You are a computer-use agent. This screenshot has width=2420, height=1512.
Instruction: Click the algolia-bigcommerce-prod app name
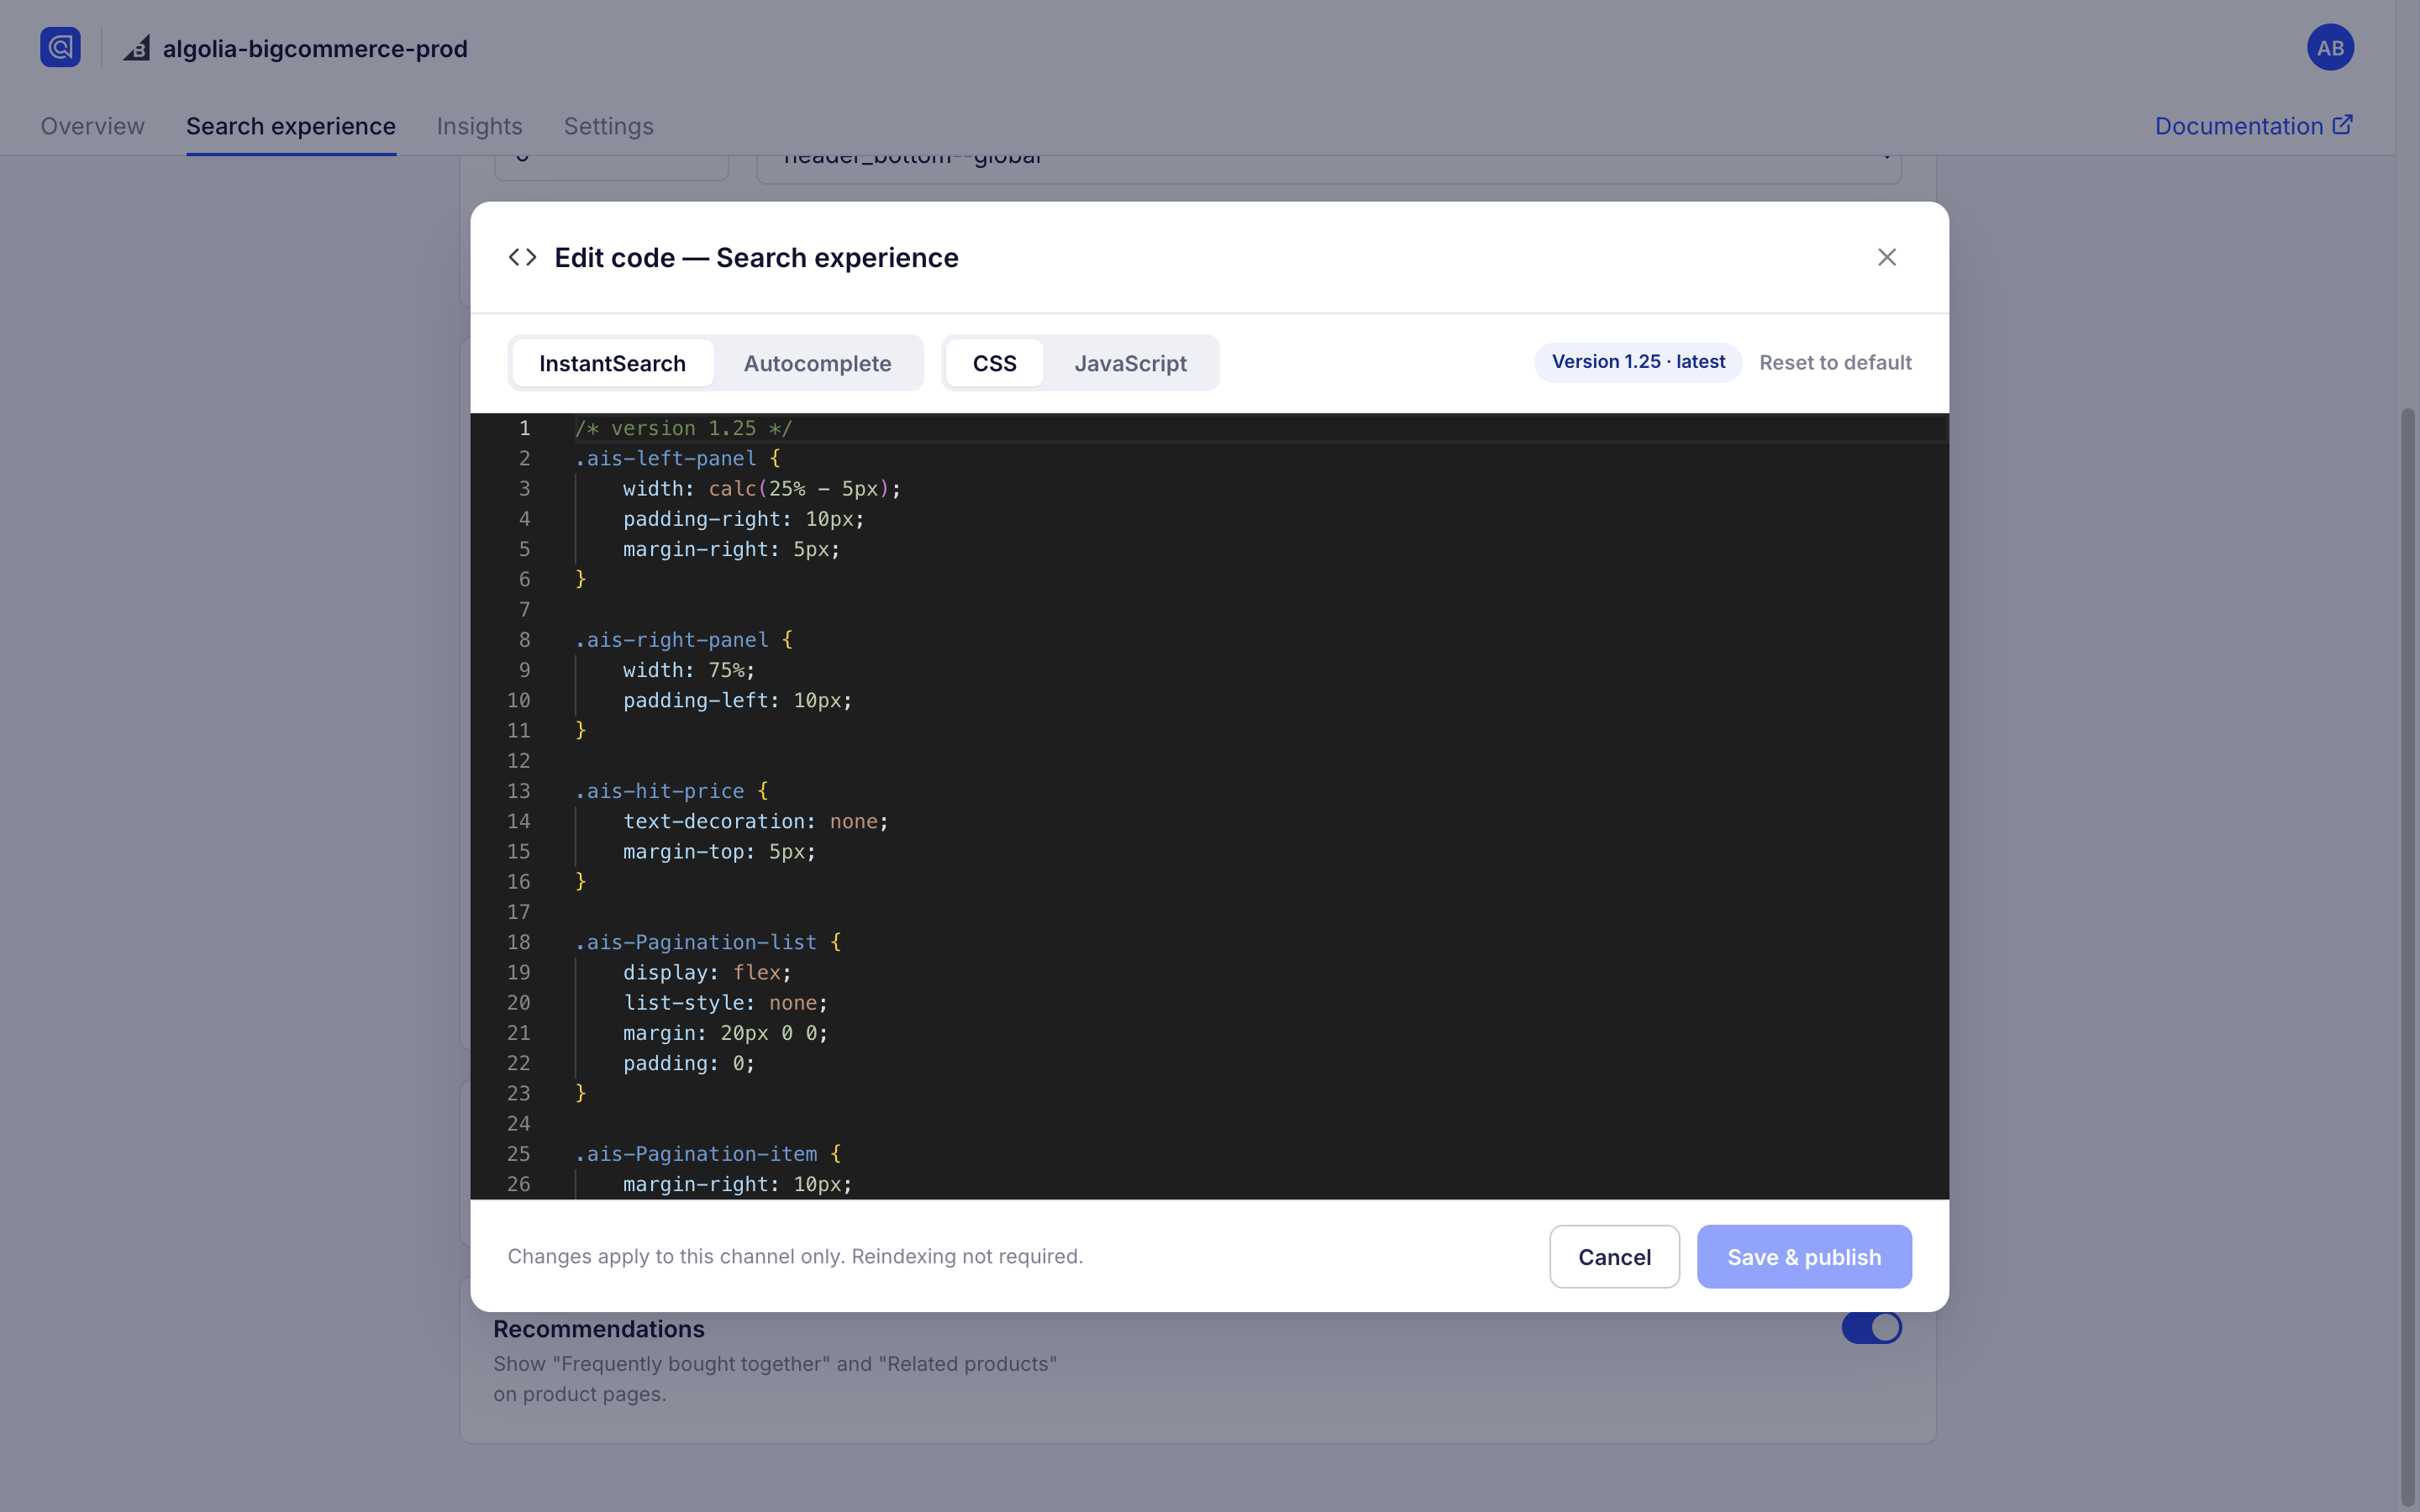(315, 48)
